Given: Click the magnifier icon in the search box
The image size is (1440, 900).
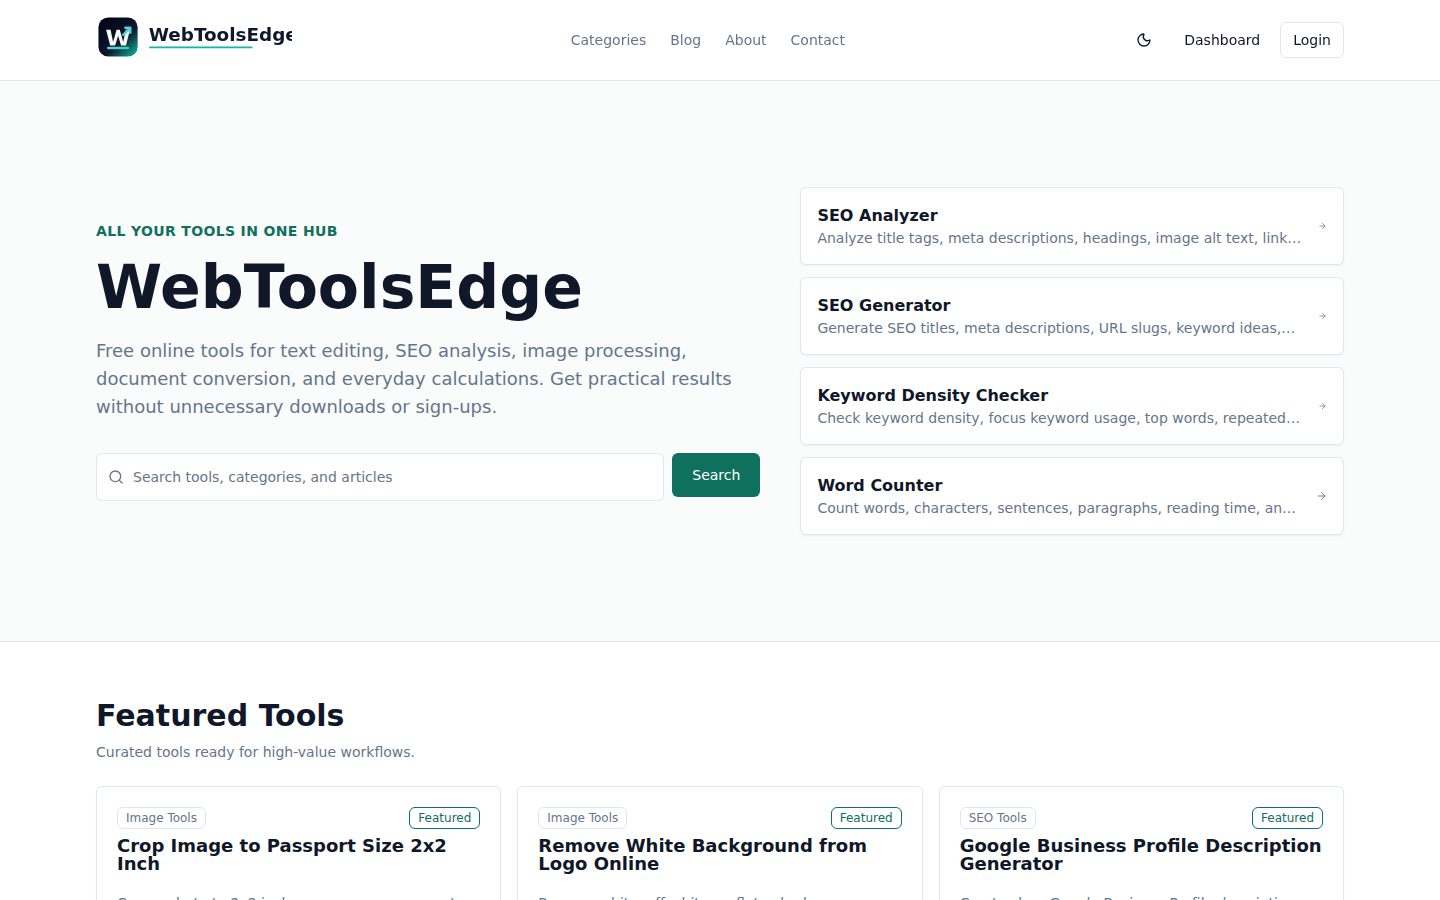Looking at the screenshot, I should pyautogui.click(x=116, y=477).
